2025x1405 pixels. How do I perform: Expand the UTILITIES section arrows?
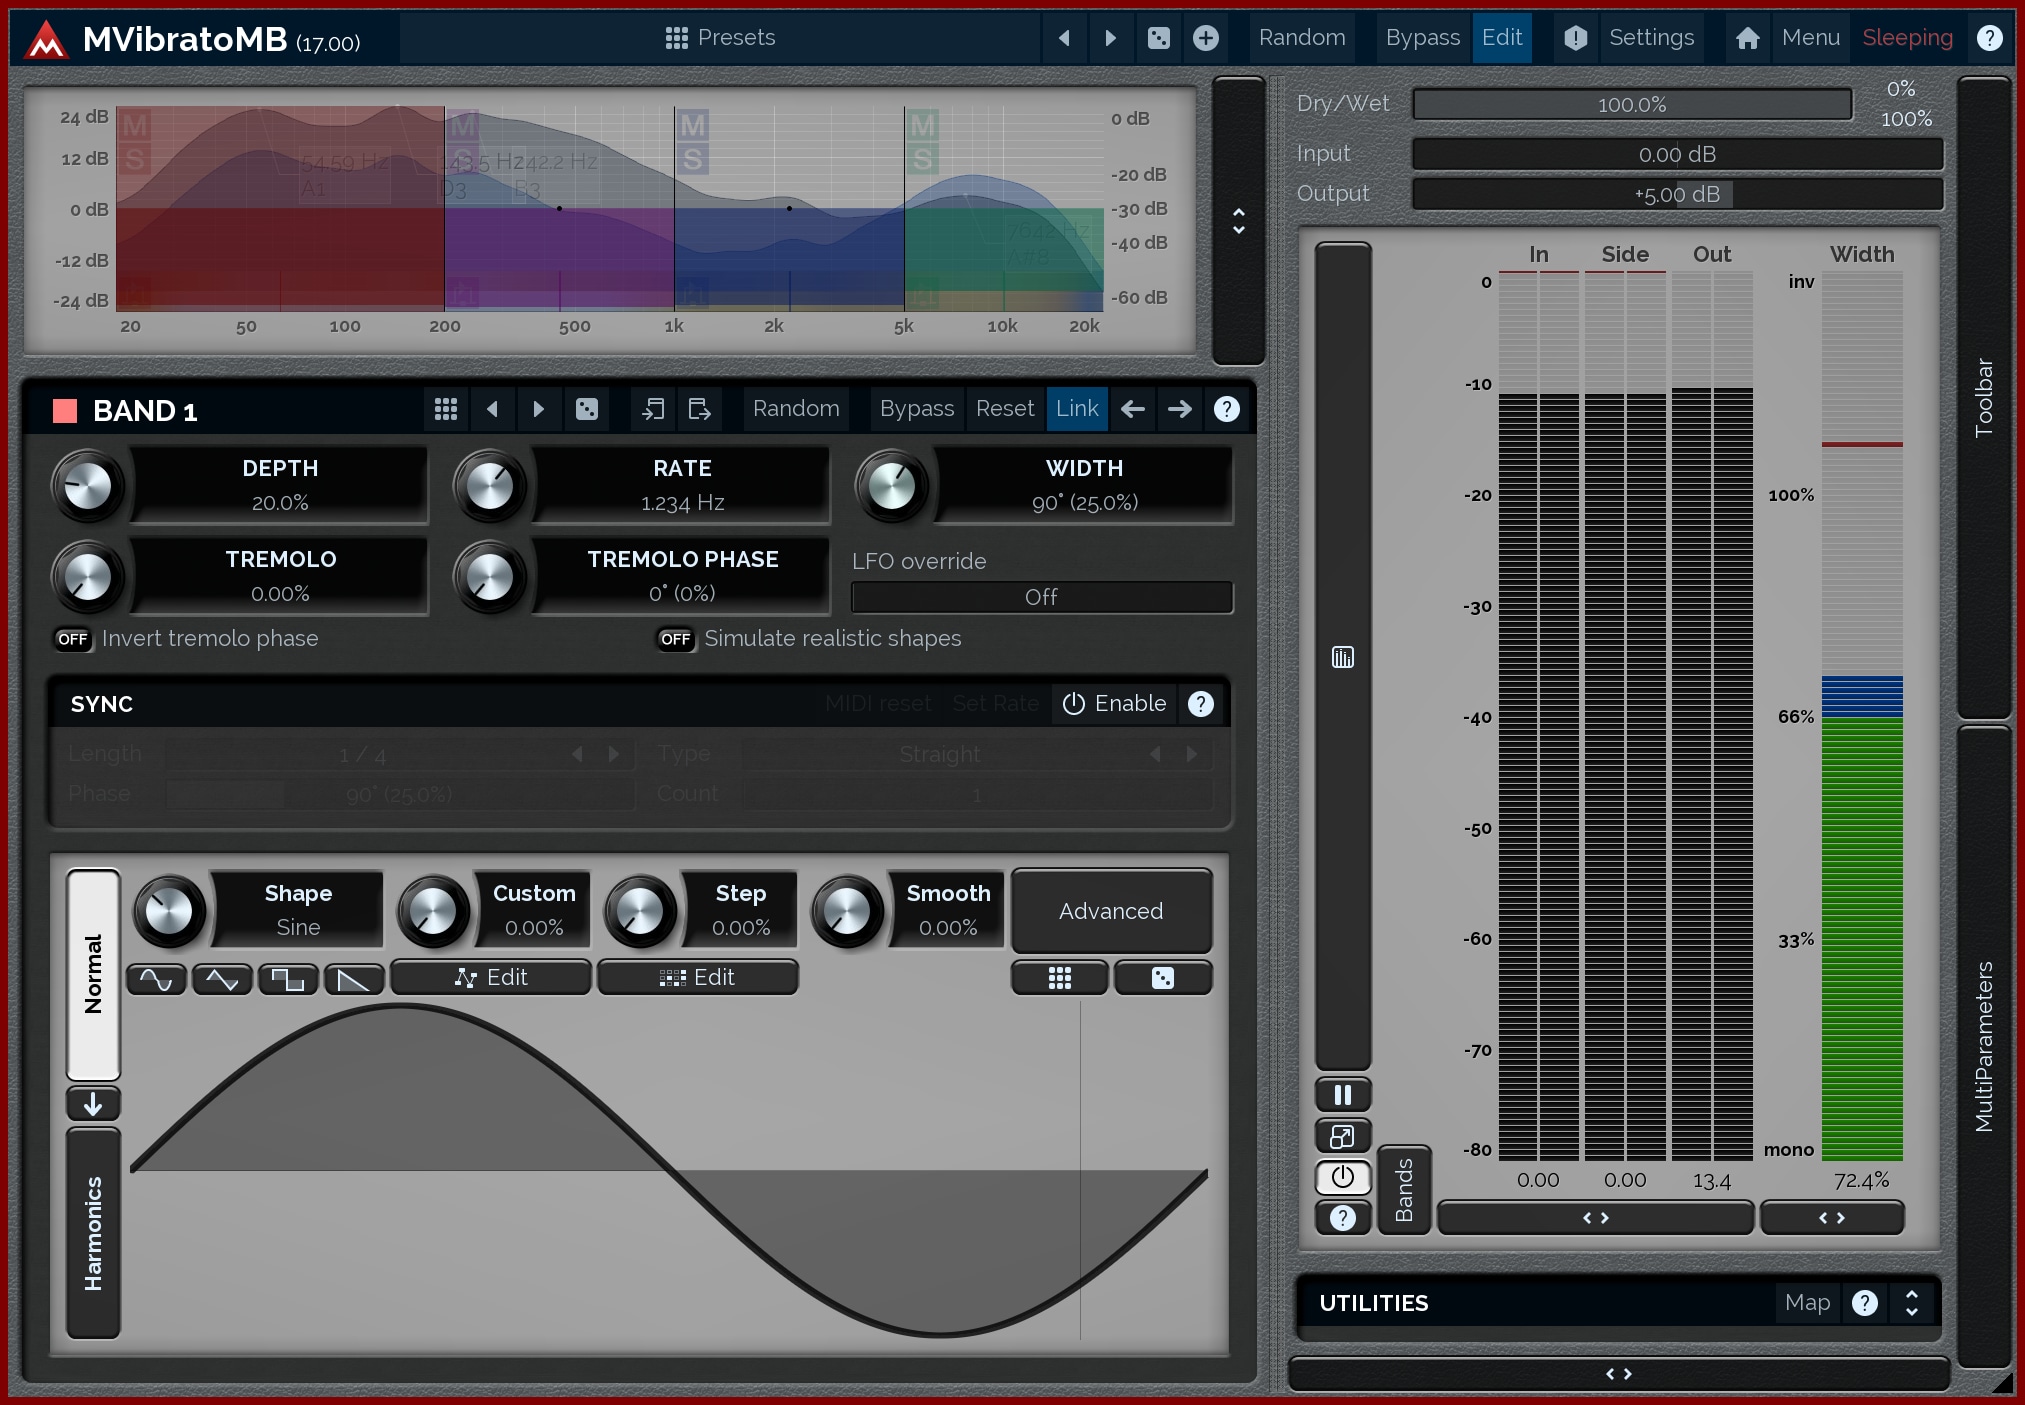tap(1911, 1302)
